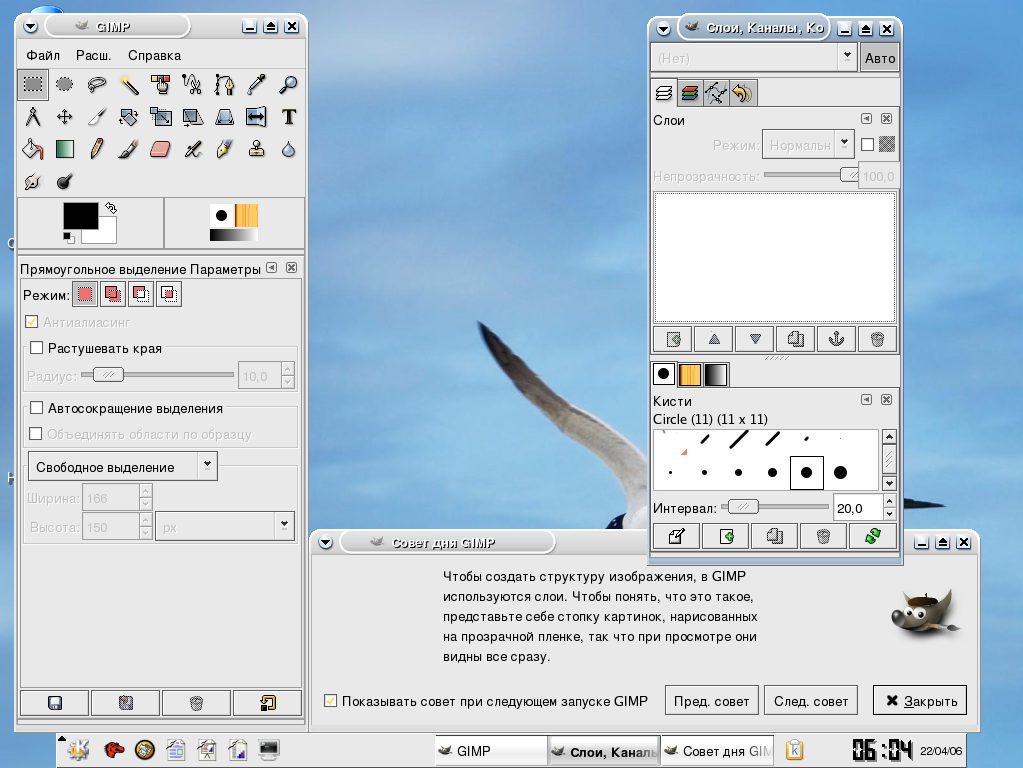Select the Rectangle Select tool
Image resolution: width=1023 pixels, height=768 pixels.
(33, 84)
